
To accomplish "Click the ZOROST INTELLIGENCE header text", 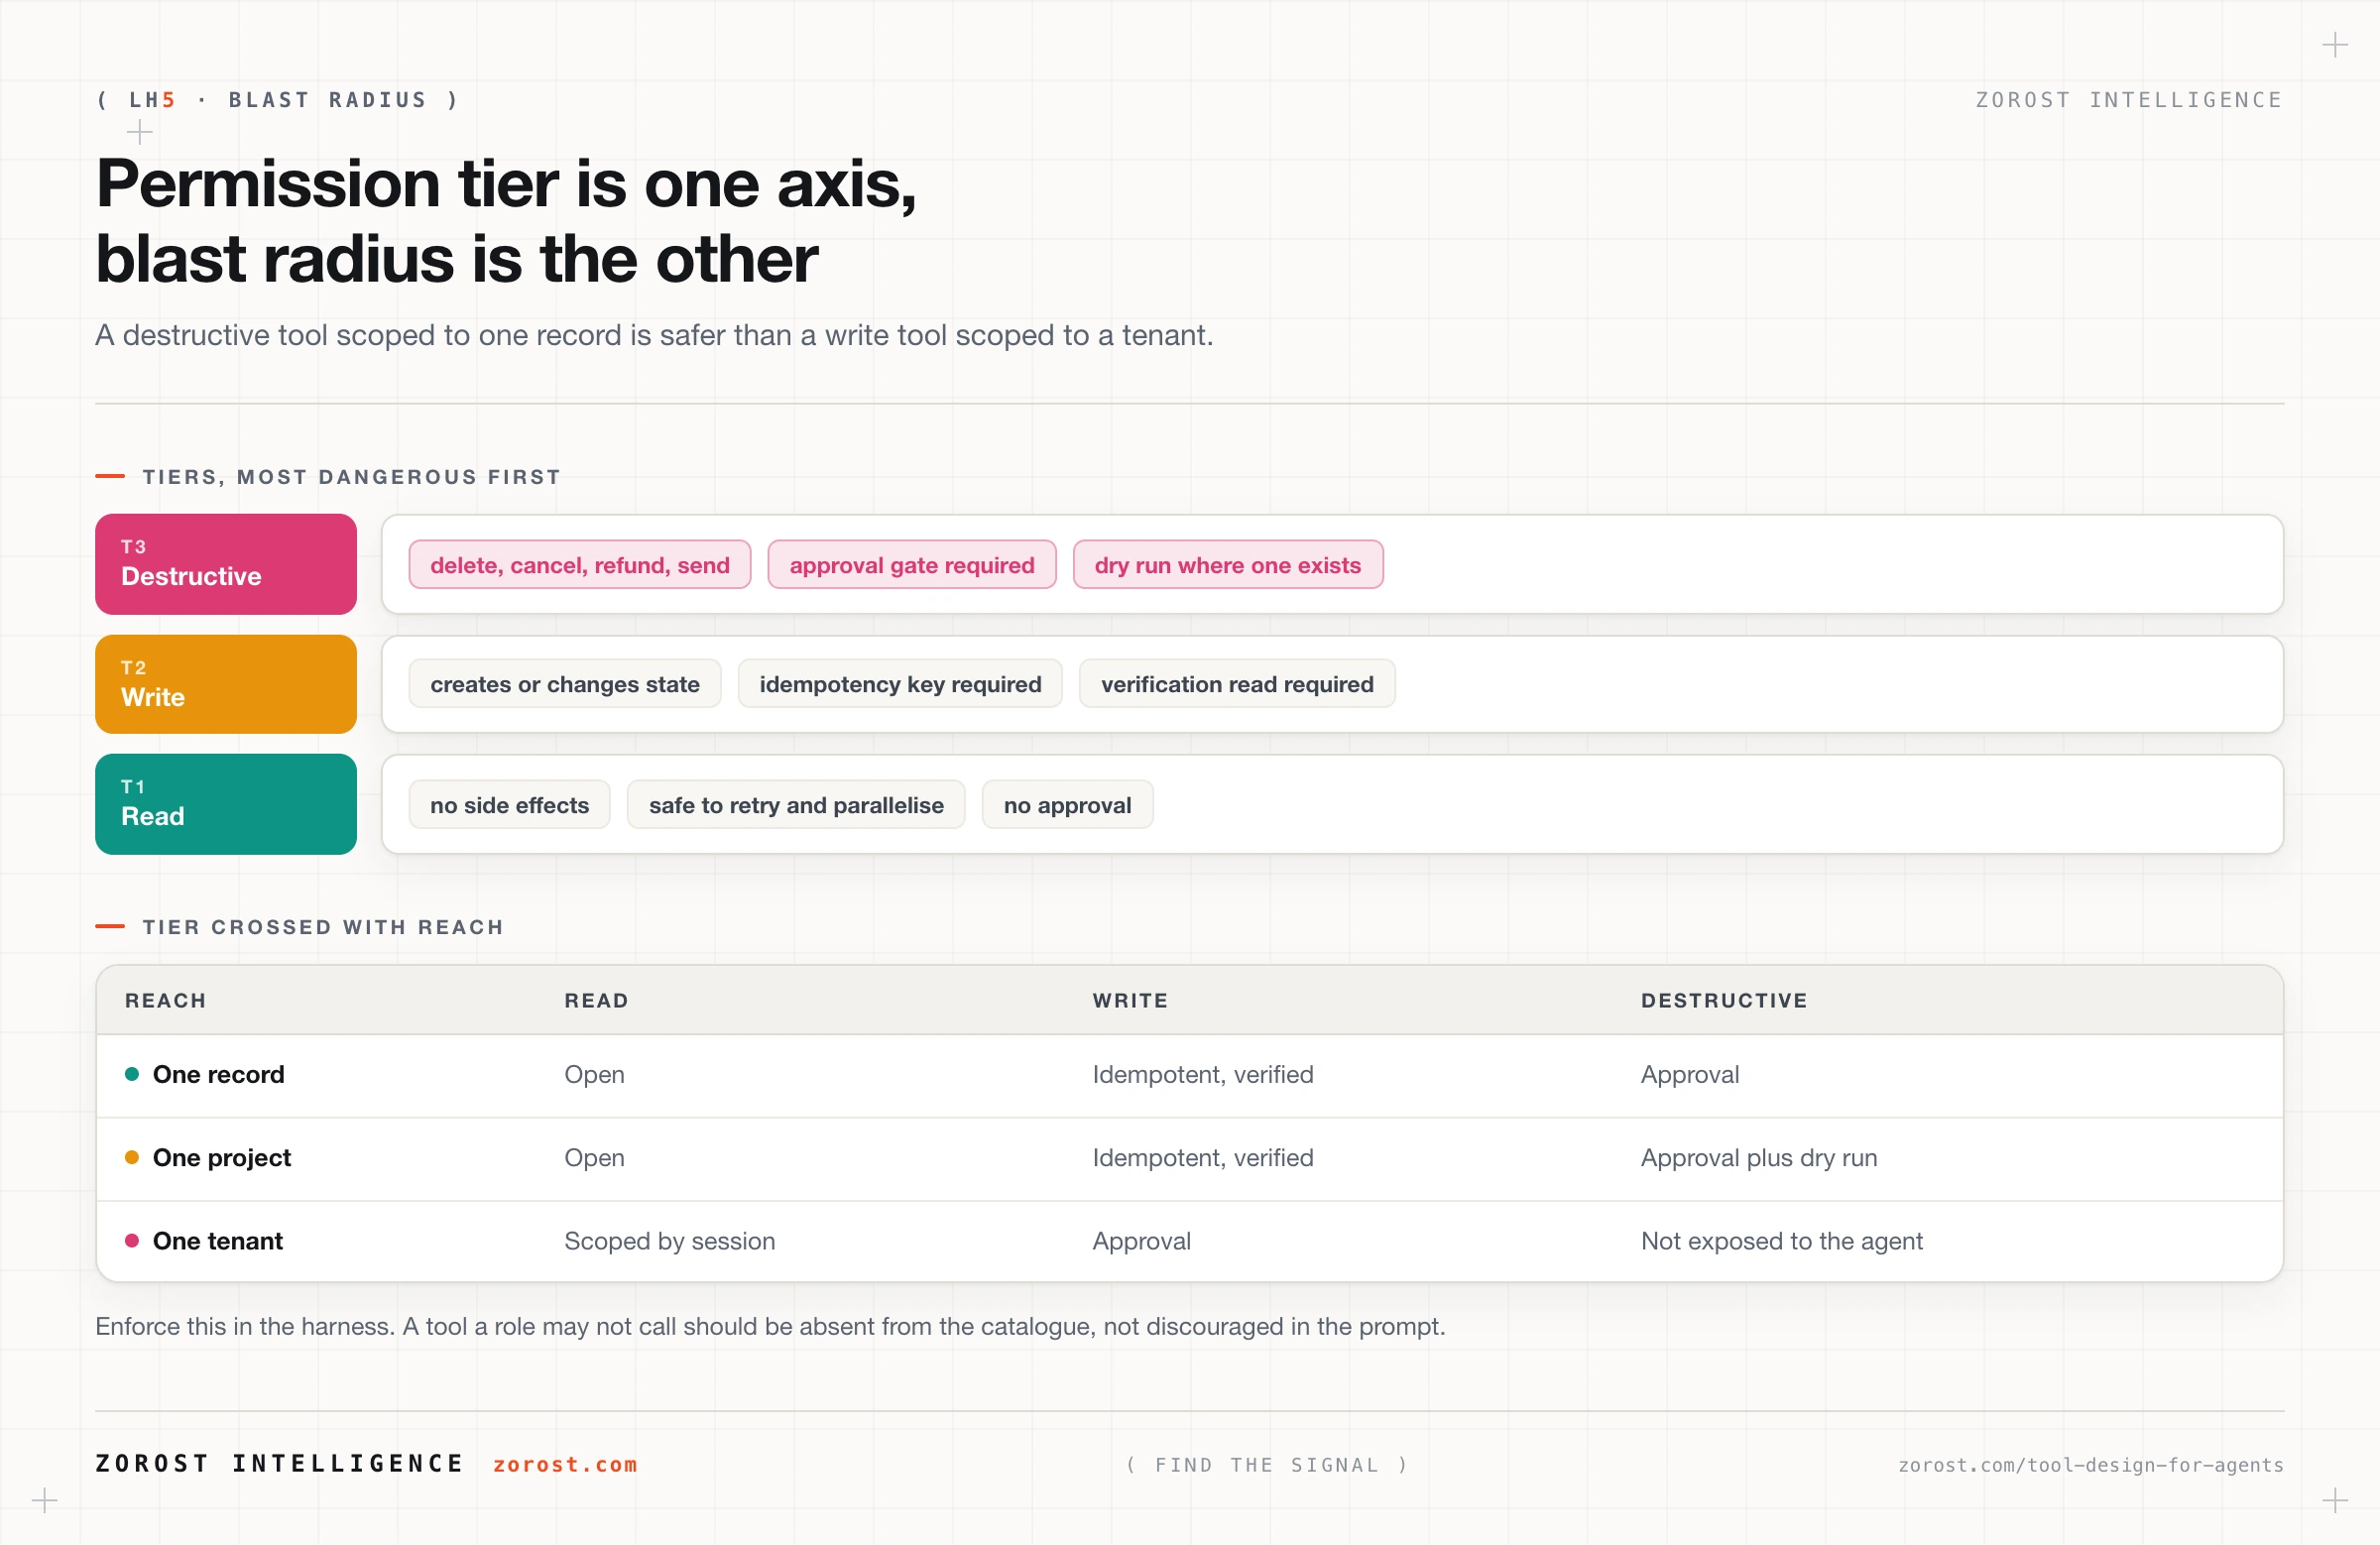I will (2129, 100).
